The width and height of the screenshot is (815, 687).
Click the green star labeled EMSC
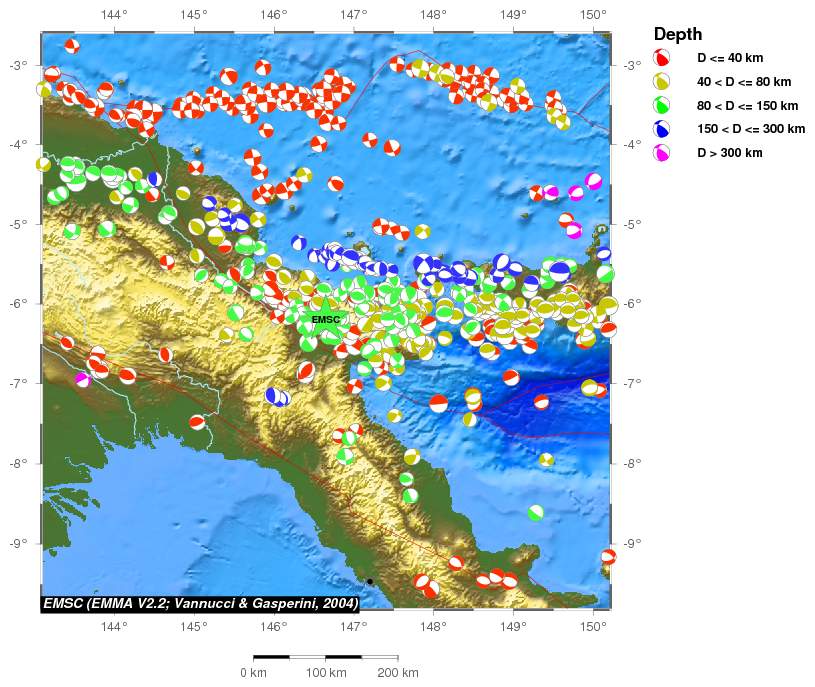pos(324,319)
